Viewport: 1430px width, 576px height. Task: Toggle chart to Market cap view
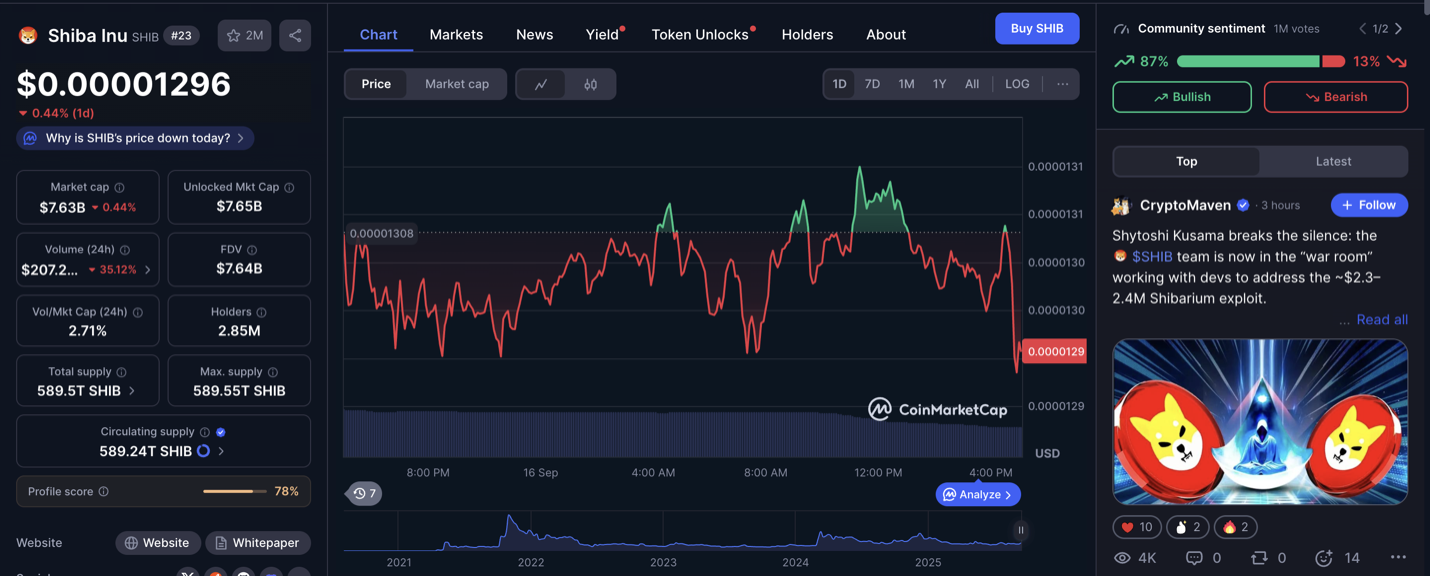pos(456,84)
